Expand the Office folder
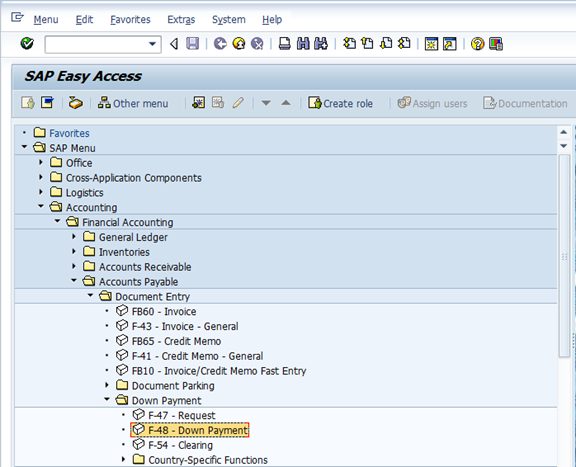Screen dimensions: 576x467 coord(41,162)
